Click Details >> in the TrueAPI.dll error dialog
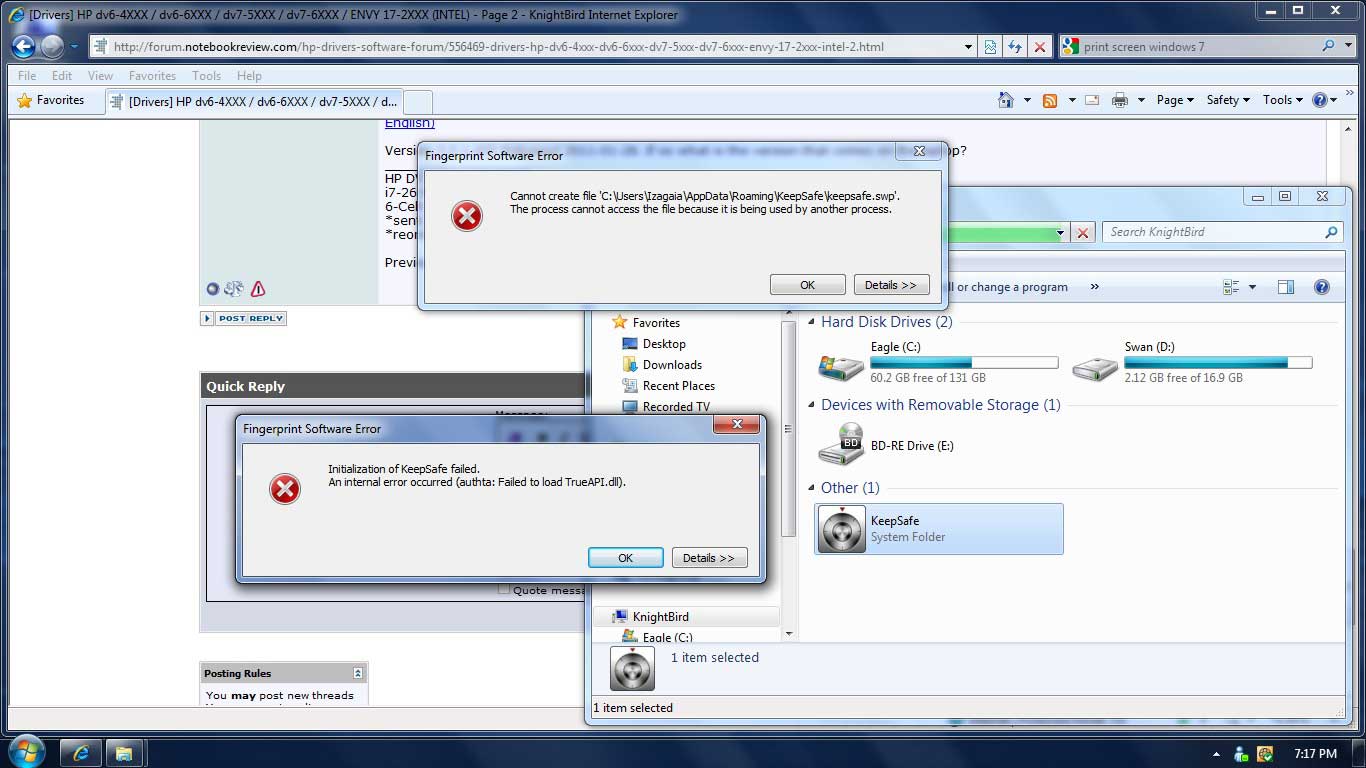The image size is (1366, 768). [709, 558]
